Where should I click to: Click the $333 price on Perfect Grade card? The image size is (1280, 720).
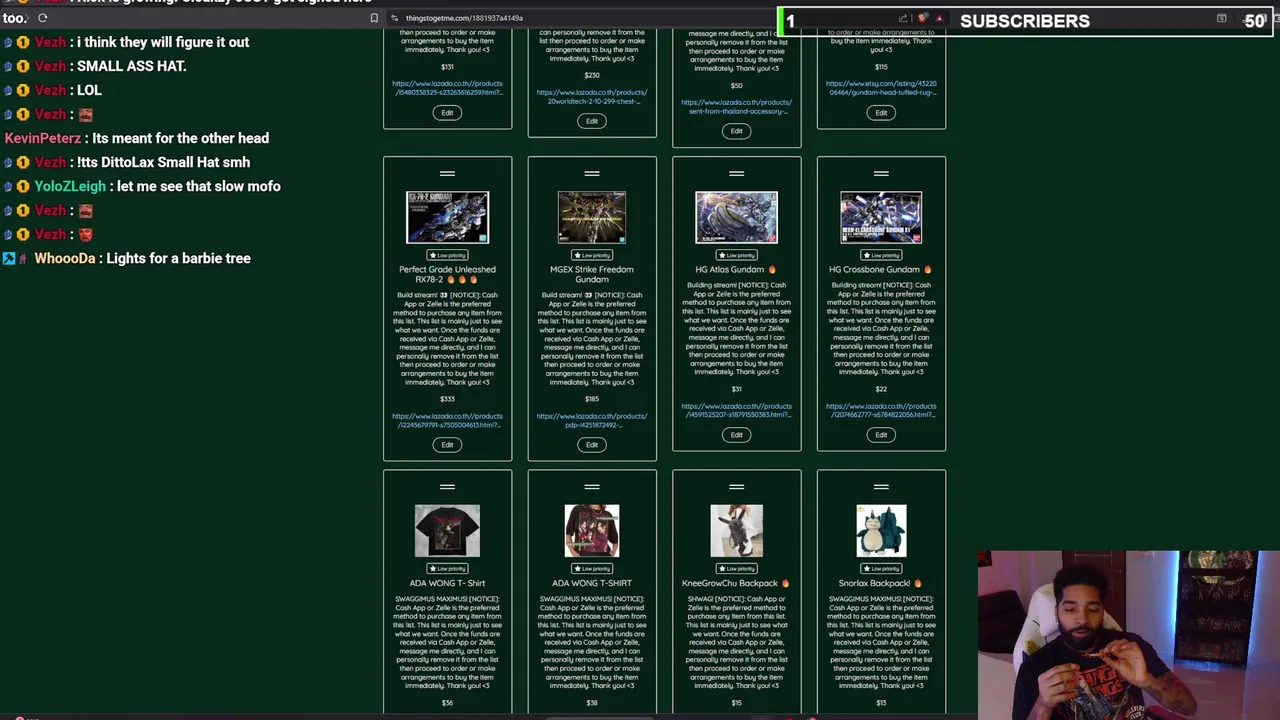[447, 399]
